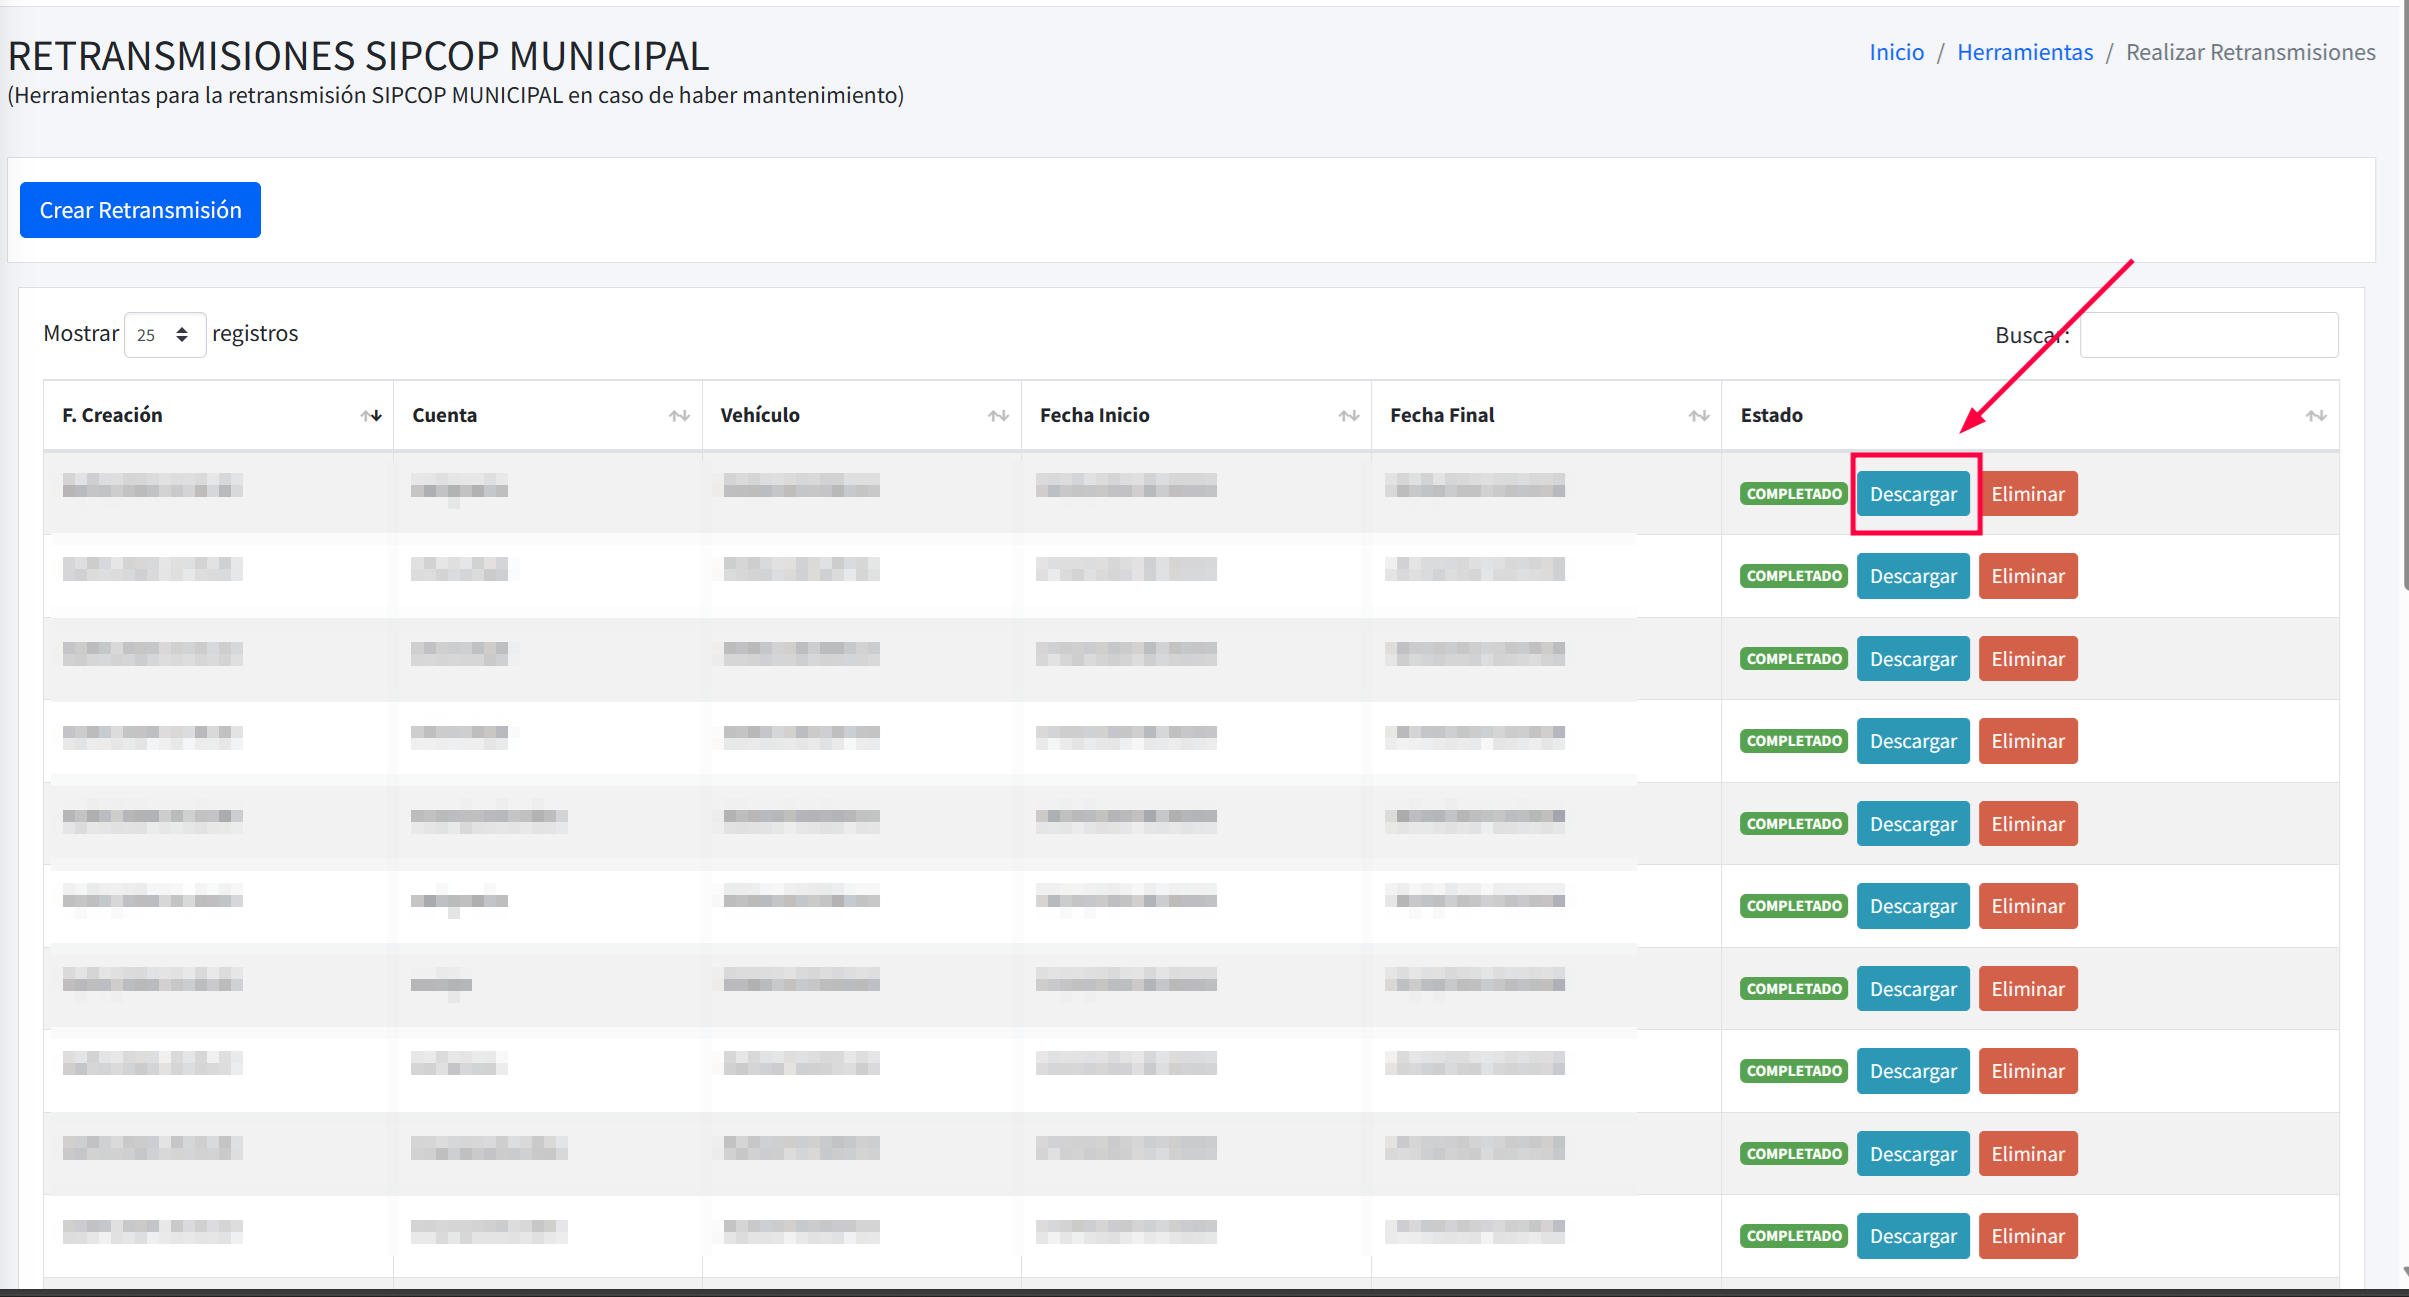Click Descargar in the second row
Screen dimensions: 2409x1297
(1912, 576)
